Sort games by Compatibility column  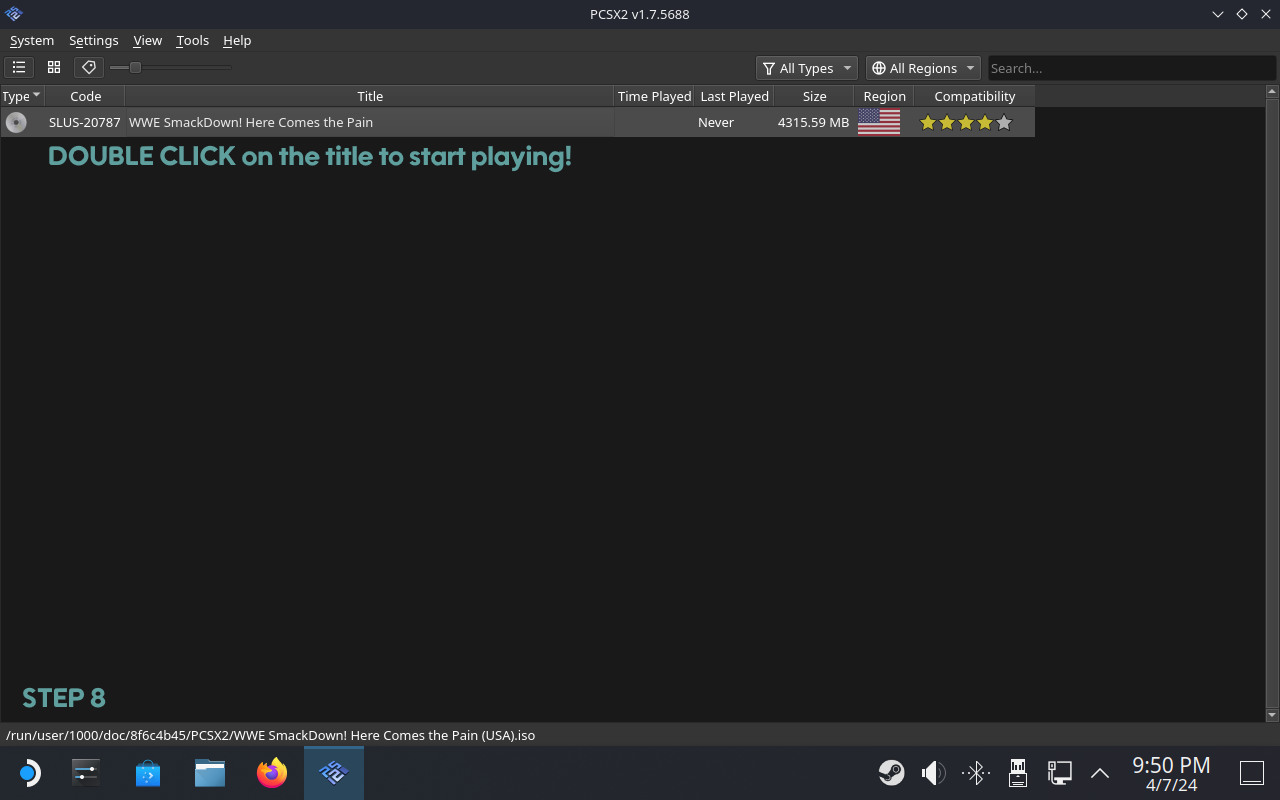click(x=974, y=96)
